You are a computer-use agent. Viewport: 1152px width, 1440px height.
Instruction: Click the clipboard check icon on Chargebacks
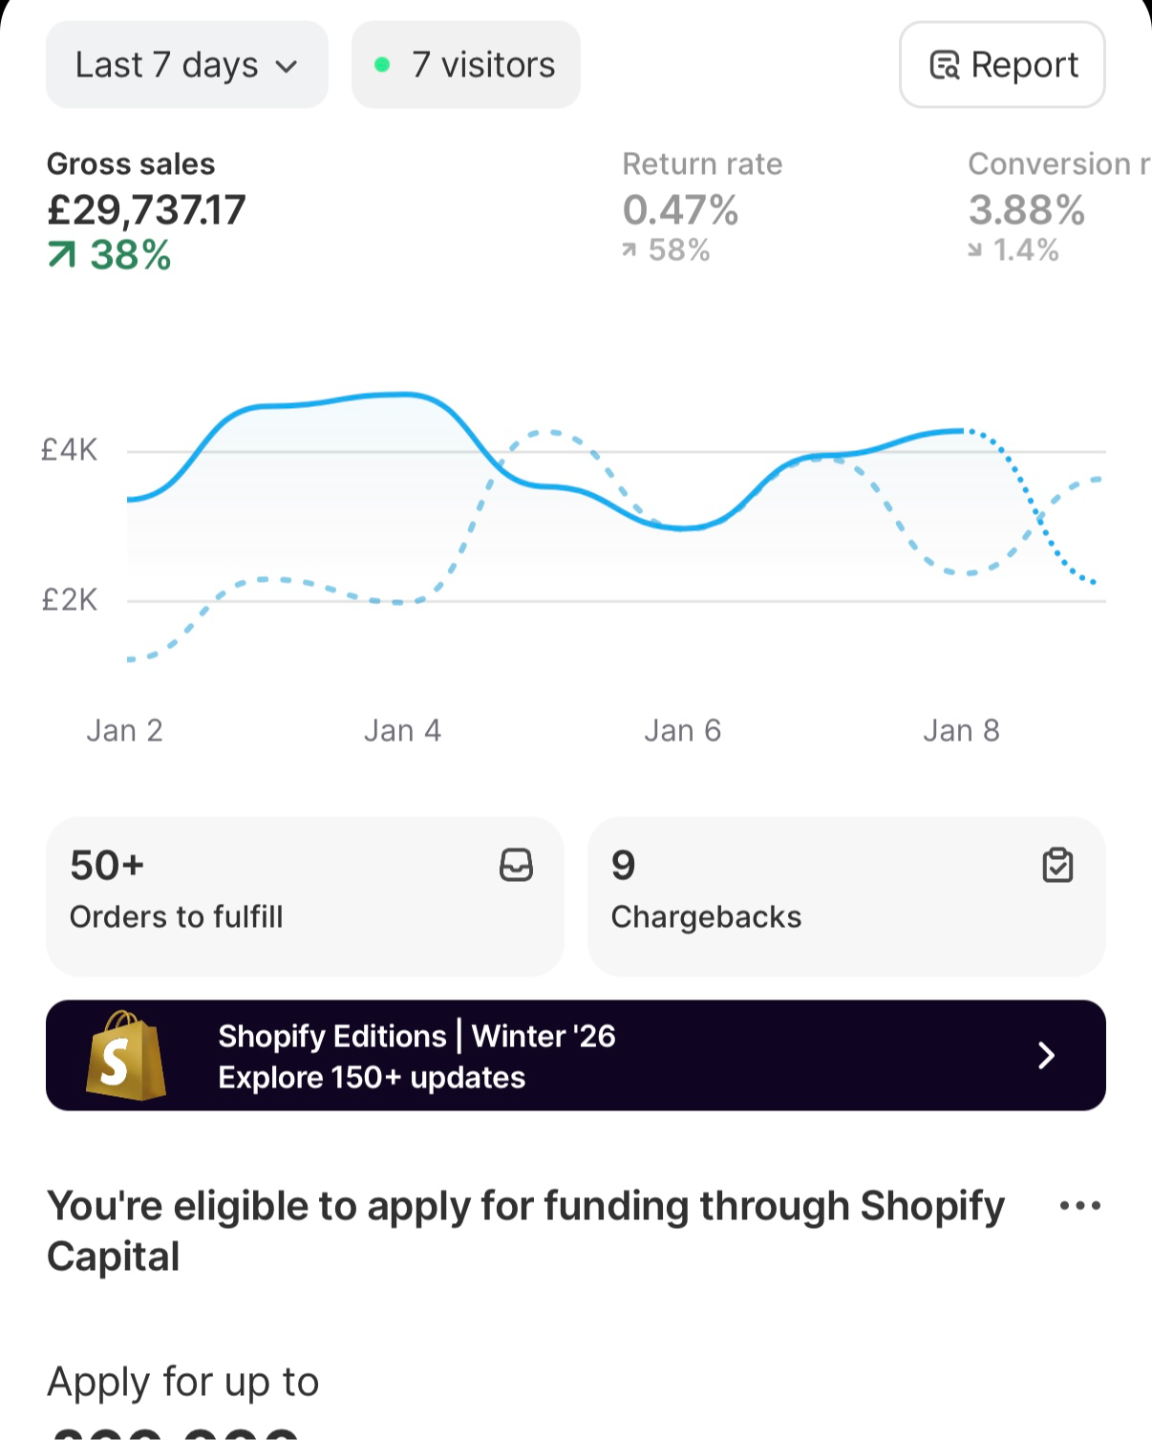pos(1057,865)
